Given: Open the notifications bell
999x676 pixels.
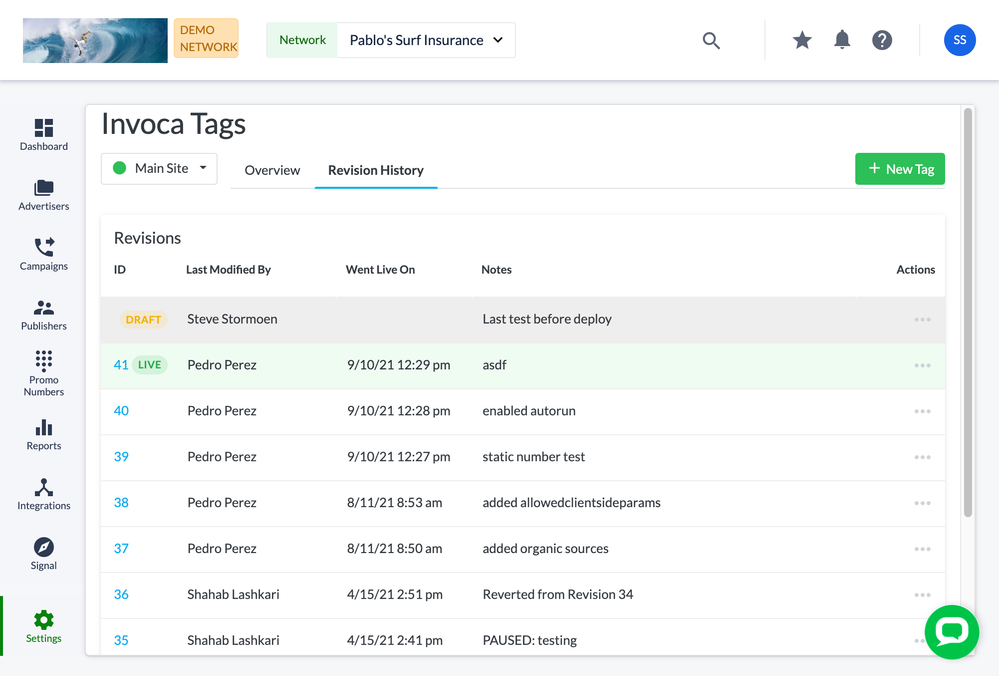Looking at the screenshot, I should (842, 40).
